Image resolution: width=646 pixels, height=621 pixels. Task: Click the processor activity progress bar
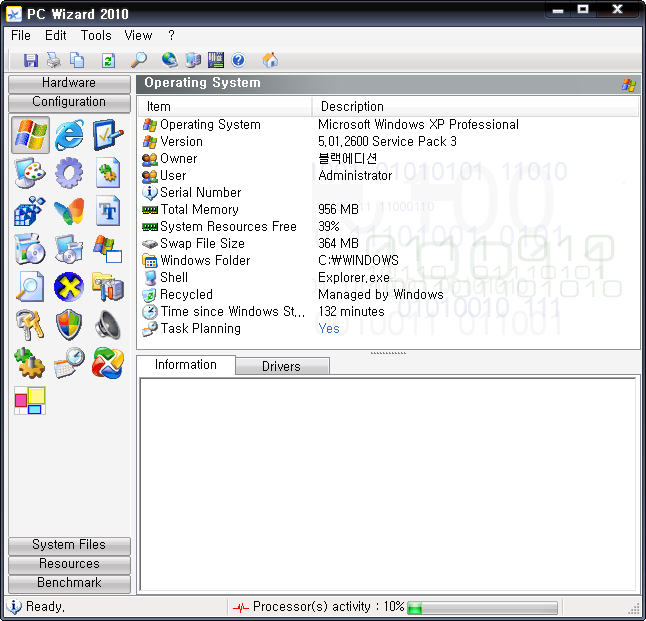tap(482, 607)
